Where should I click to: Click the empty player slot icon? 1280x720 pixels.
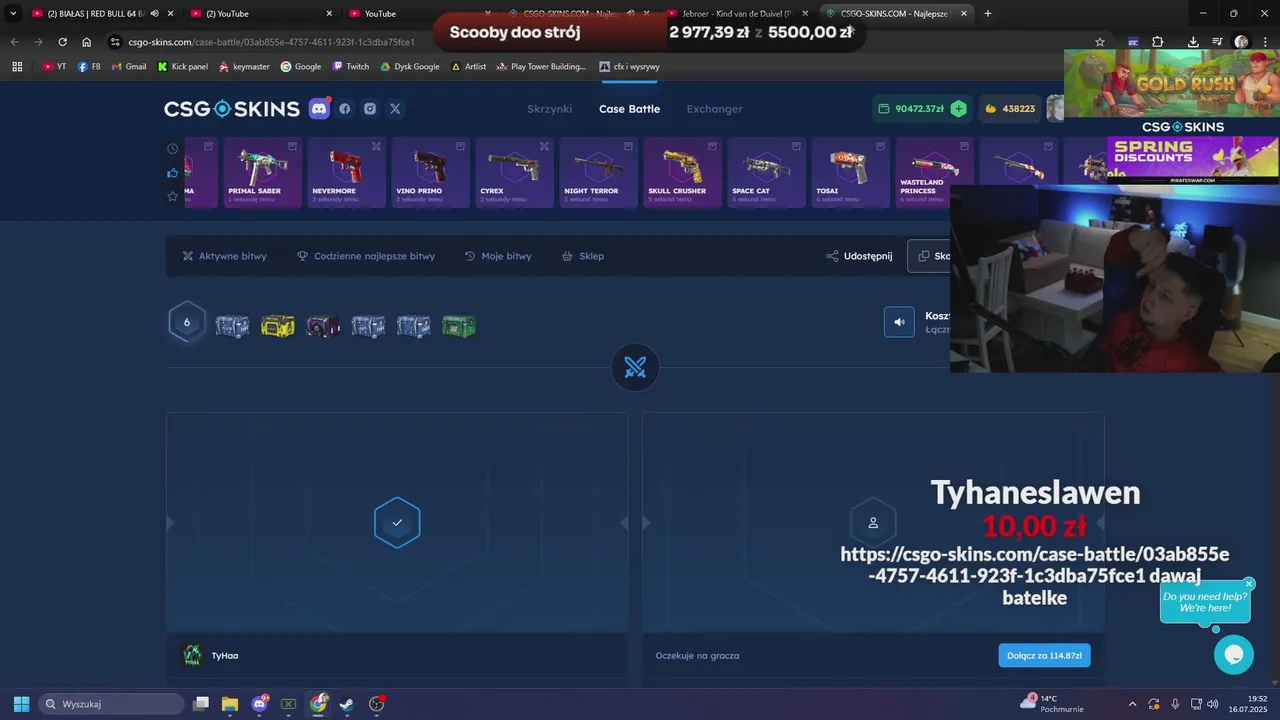tap(873, 522)
